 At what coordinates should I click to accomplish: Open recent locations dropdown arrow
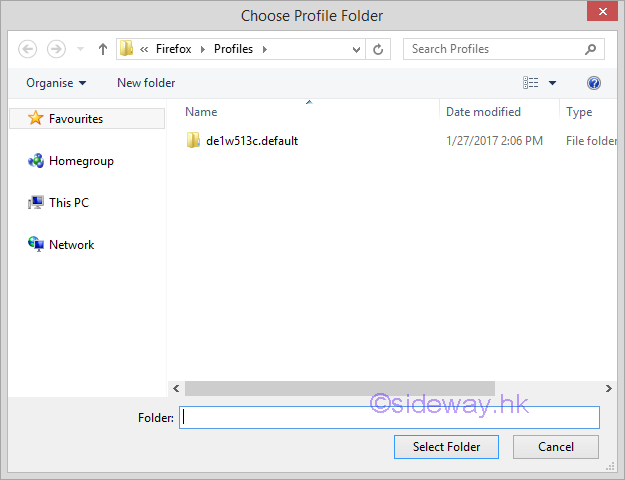(x=81, y=49)
